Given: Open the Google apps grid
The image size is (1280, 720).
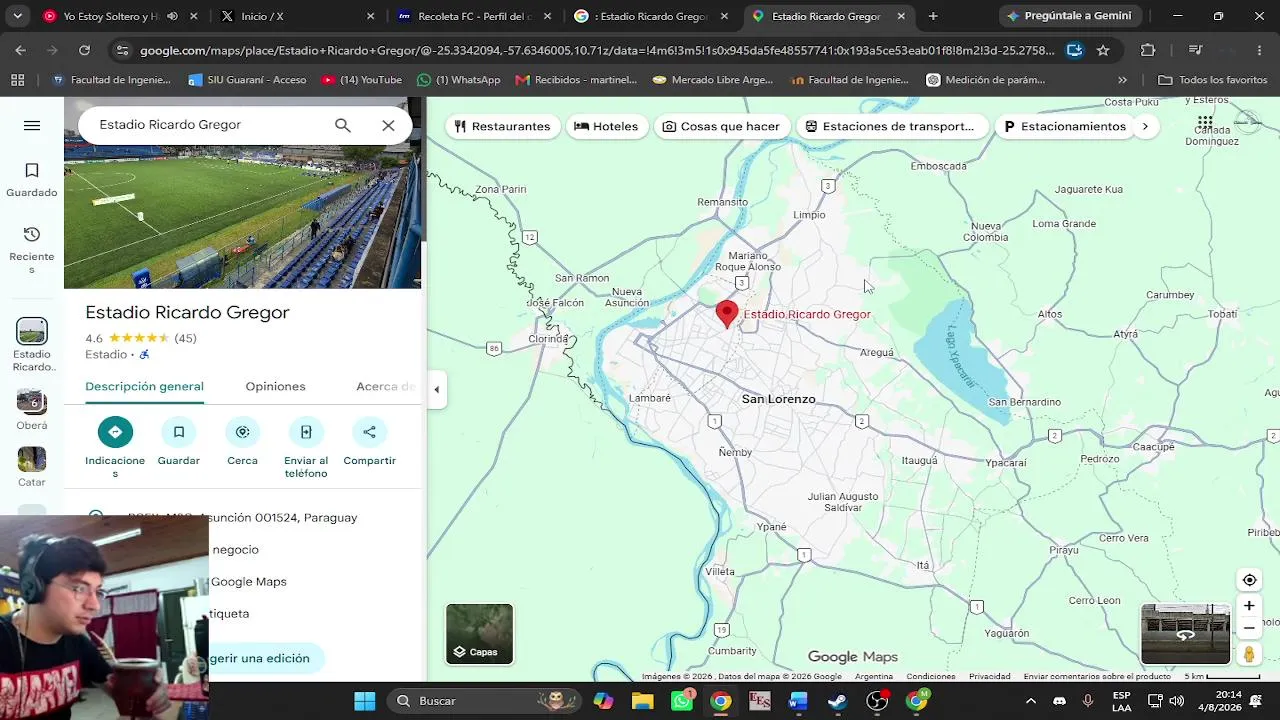Looking at the screenshot, I should pos(1205,124).
